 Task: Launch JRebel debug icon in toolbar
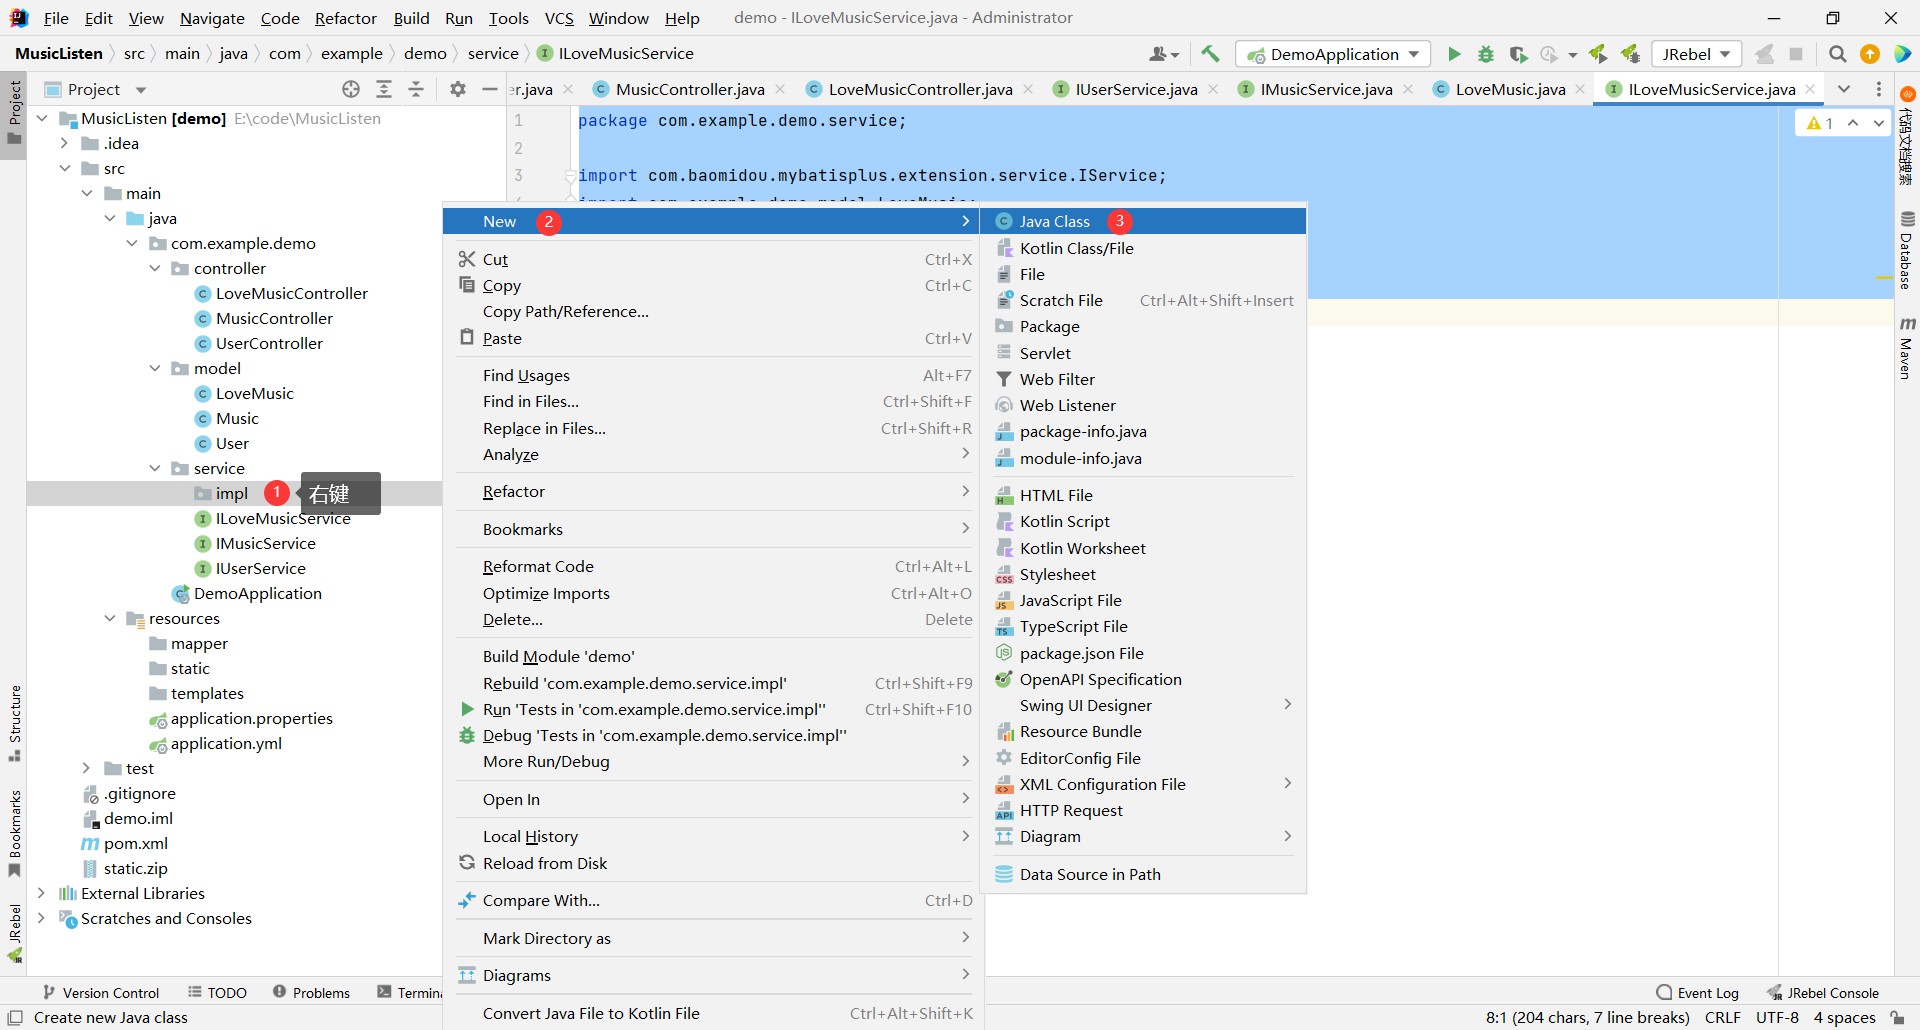(1631, 54)
